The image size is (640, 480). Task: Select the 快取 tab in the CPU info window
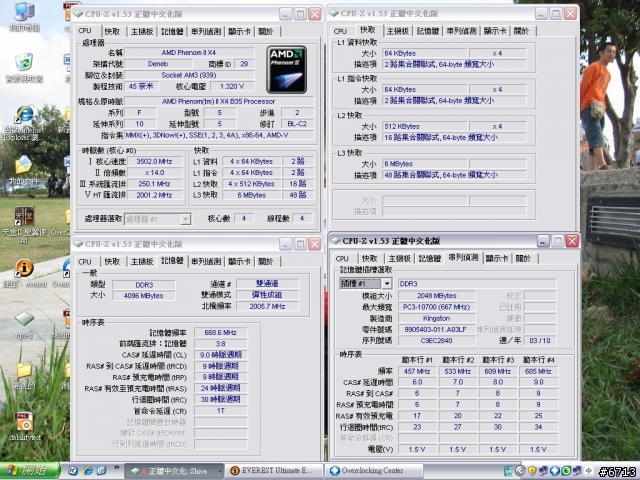pyautogui.click(x=112, y=31)
